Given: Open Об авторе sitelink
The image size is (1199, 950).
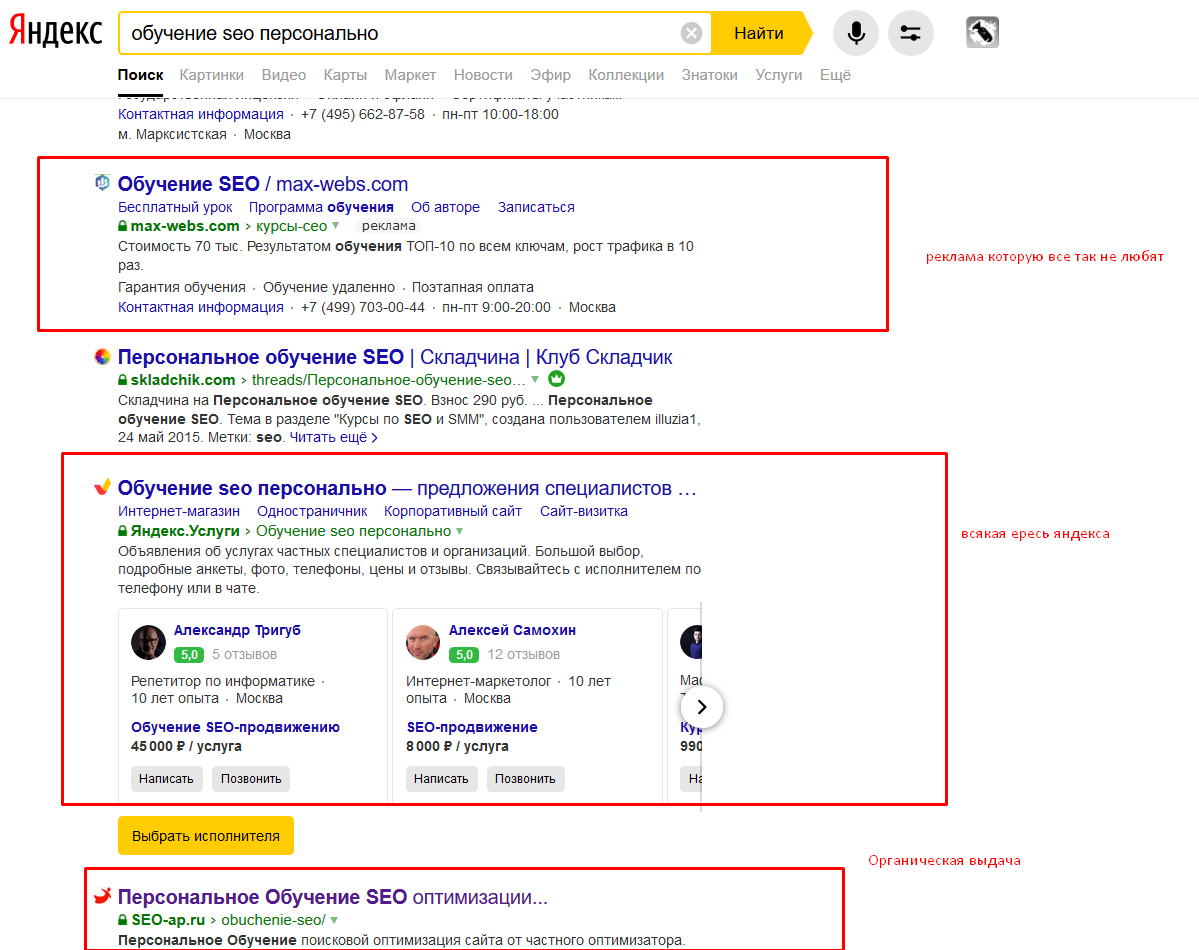Looking at the screenshot, I should click(x=445, y=207).
